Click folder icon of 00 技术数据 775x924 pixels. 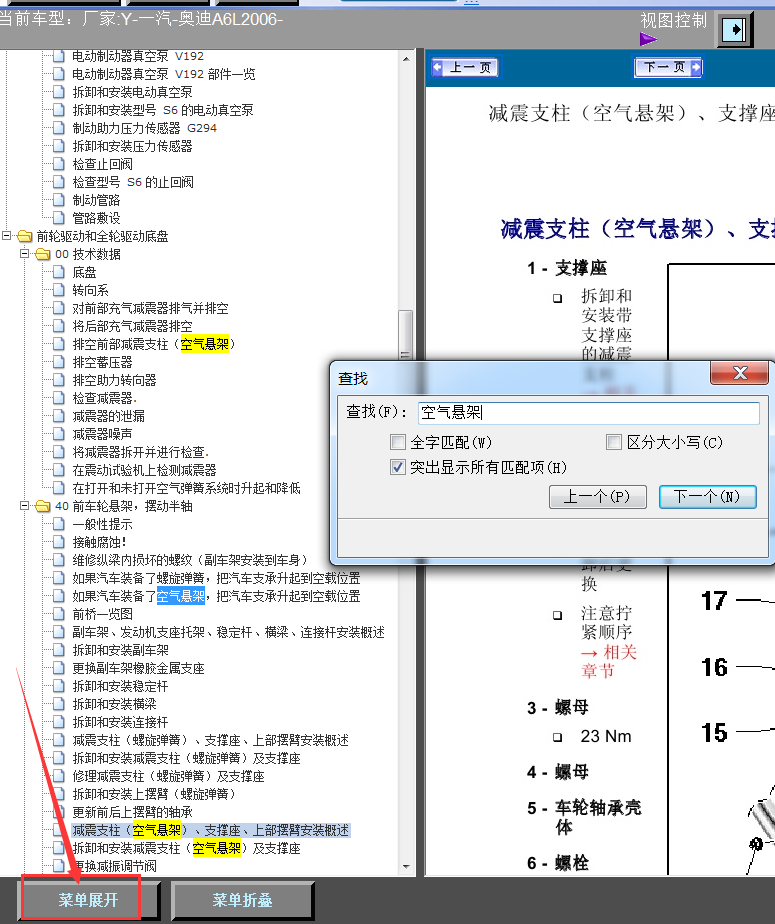43,254
